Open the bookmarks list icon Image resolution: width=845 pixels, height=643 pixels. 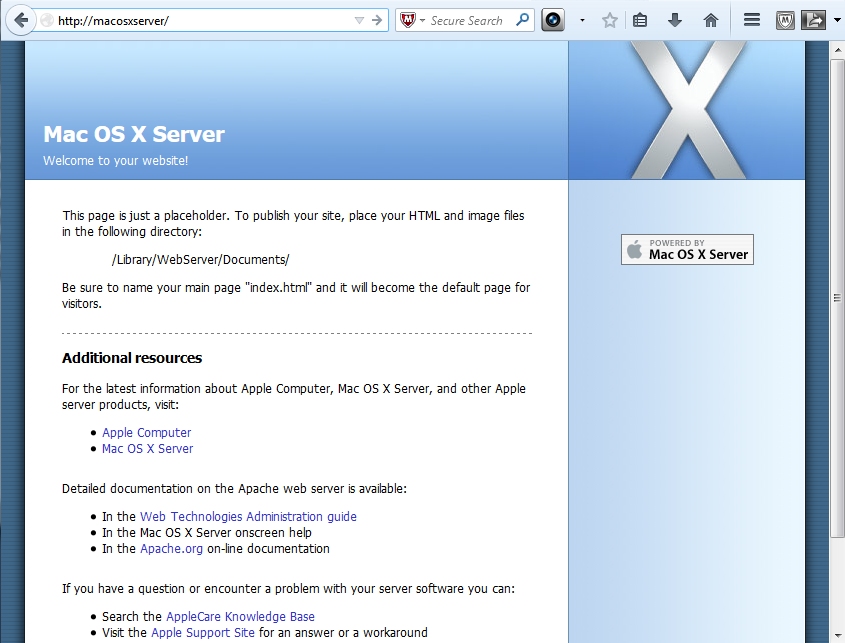pos(641,20)
